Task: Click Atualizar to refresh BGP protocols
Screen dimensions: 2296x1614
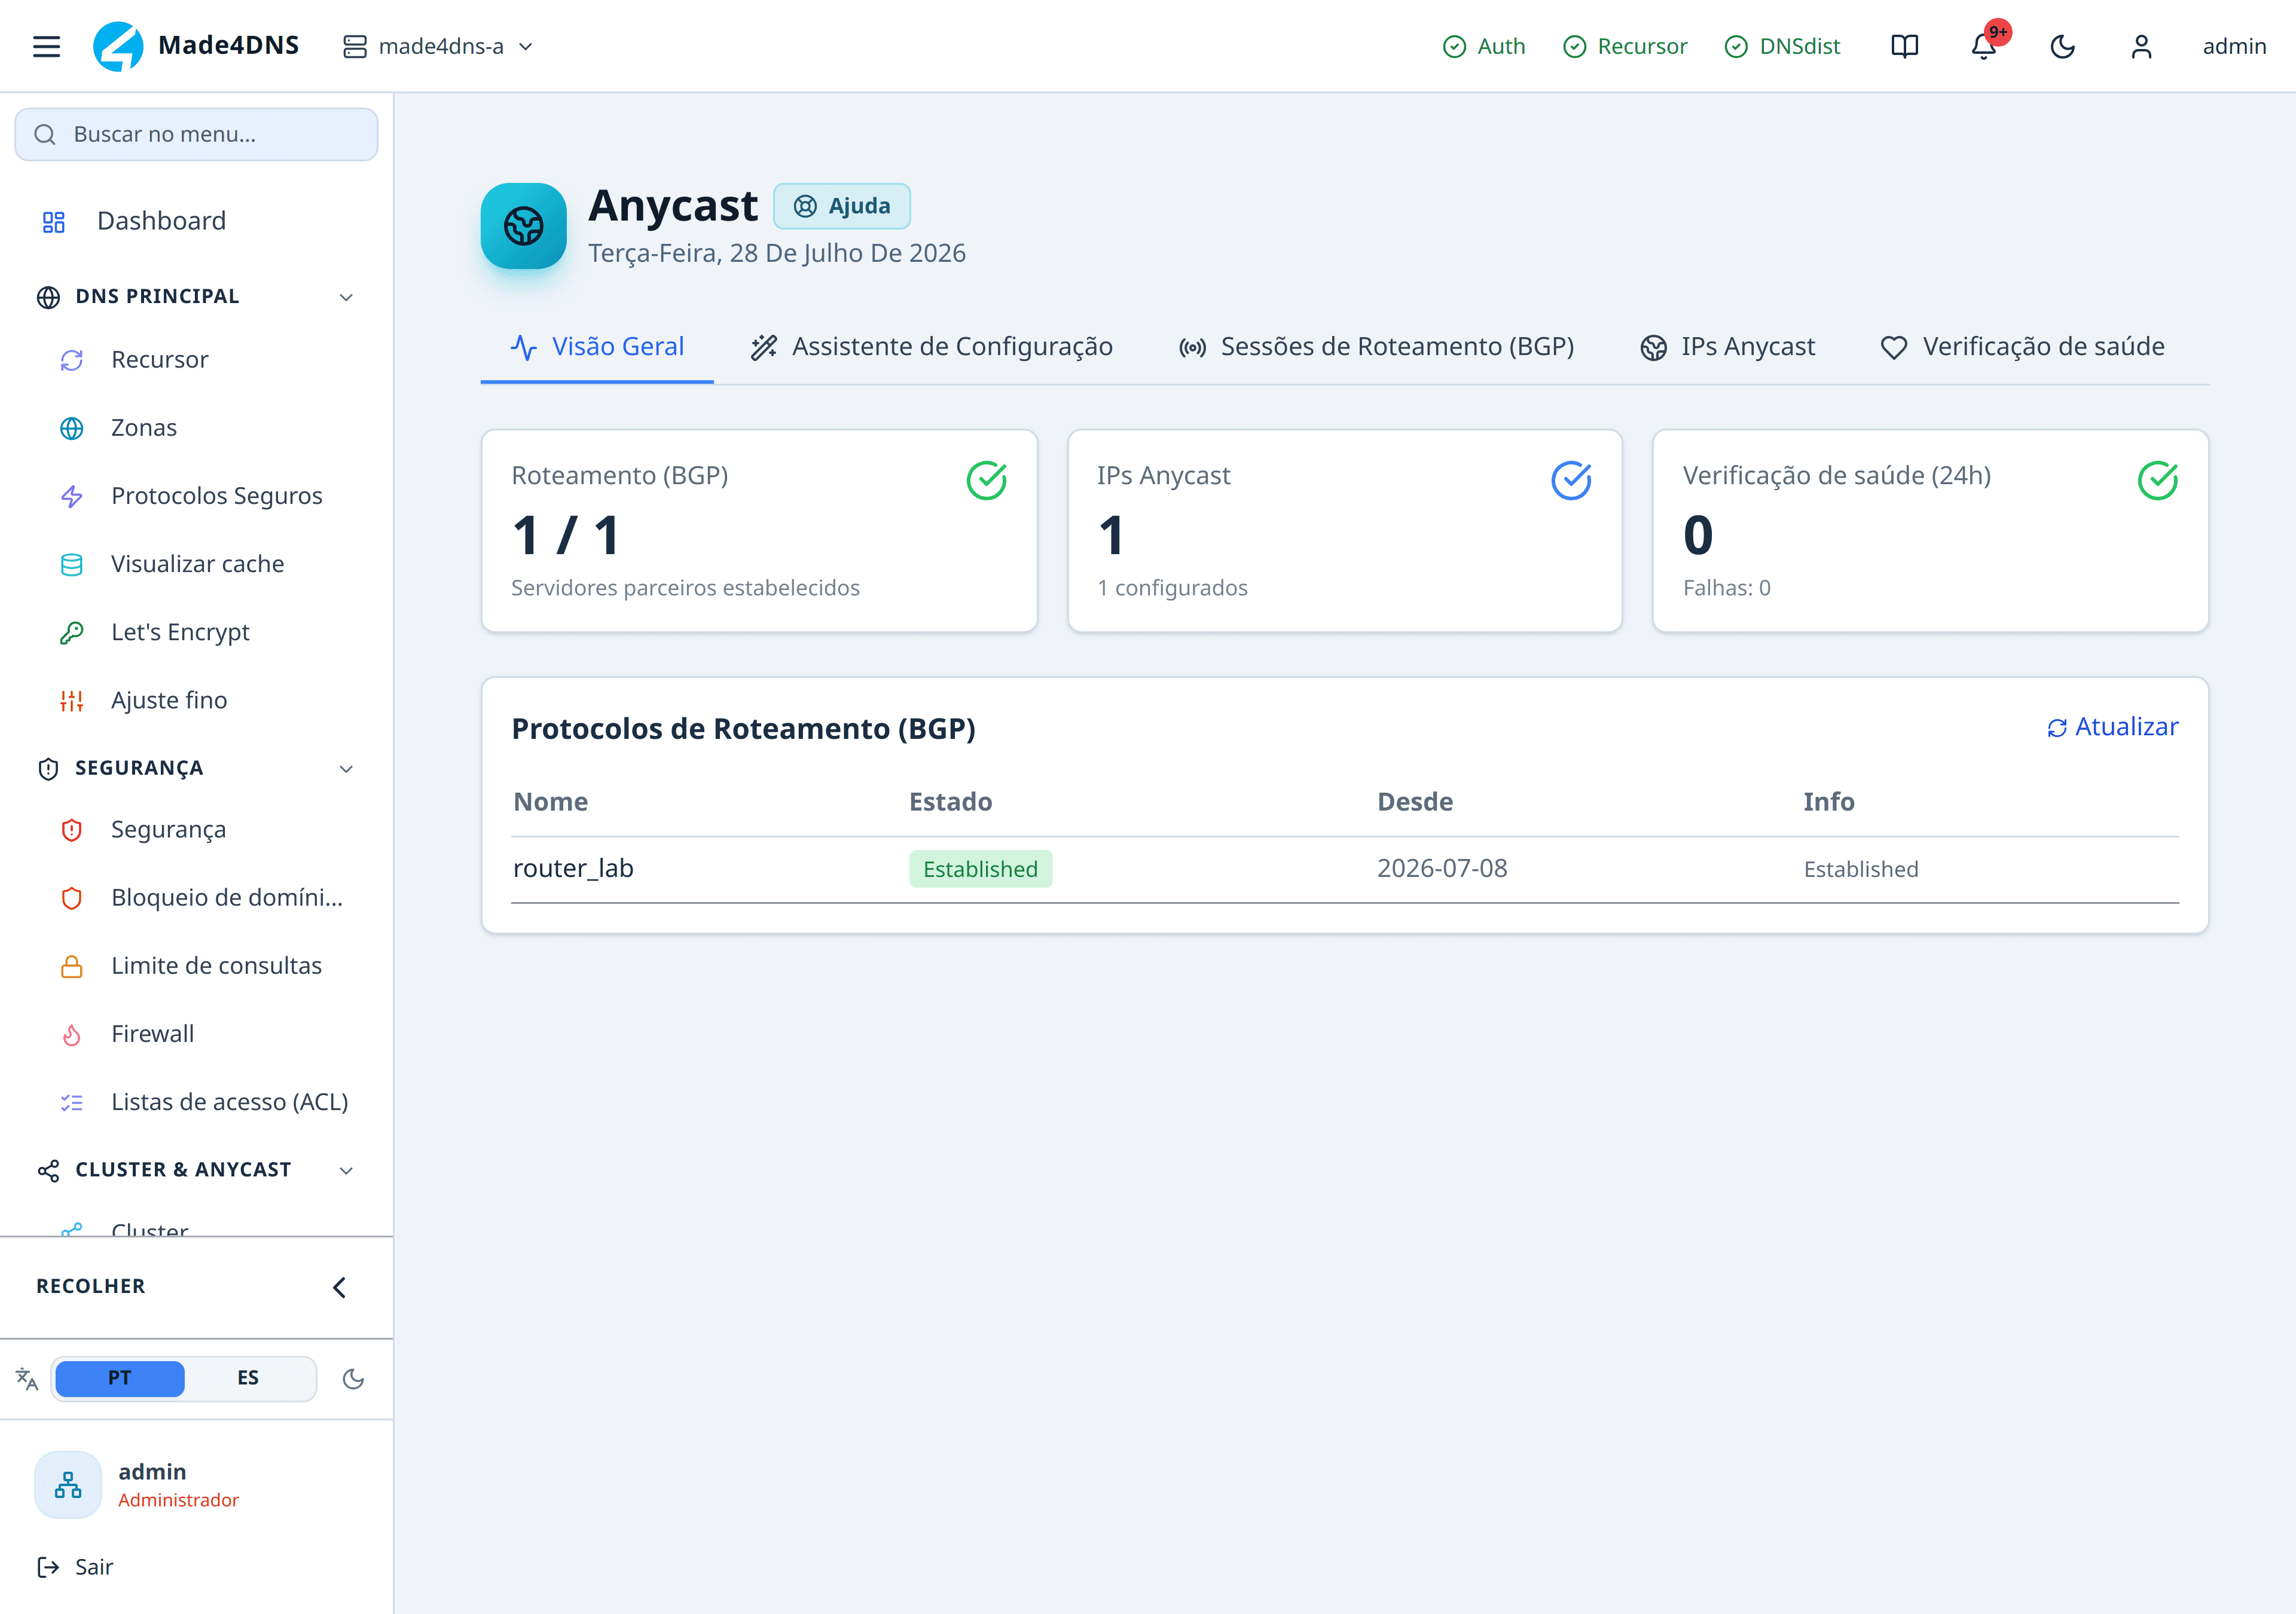Action: (x=2112, y=727)
